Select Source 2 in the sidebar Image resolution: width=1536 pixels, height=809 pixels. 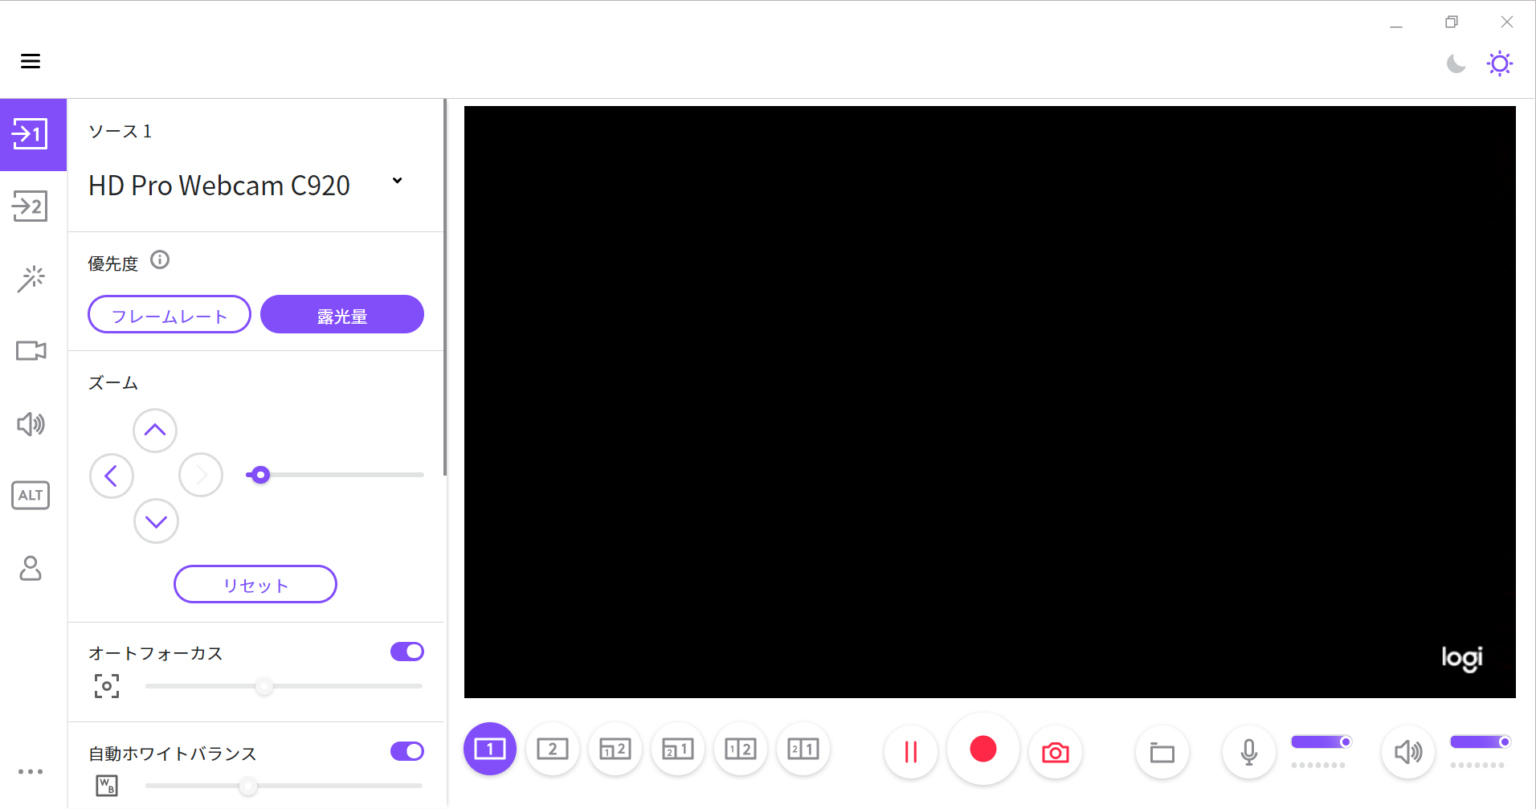pos(31,206)
